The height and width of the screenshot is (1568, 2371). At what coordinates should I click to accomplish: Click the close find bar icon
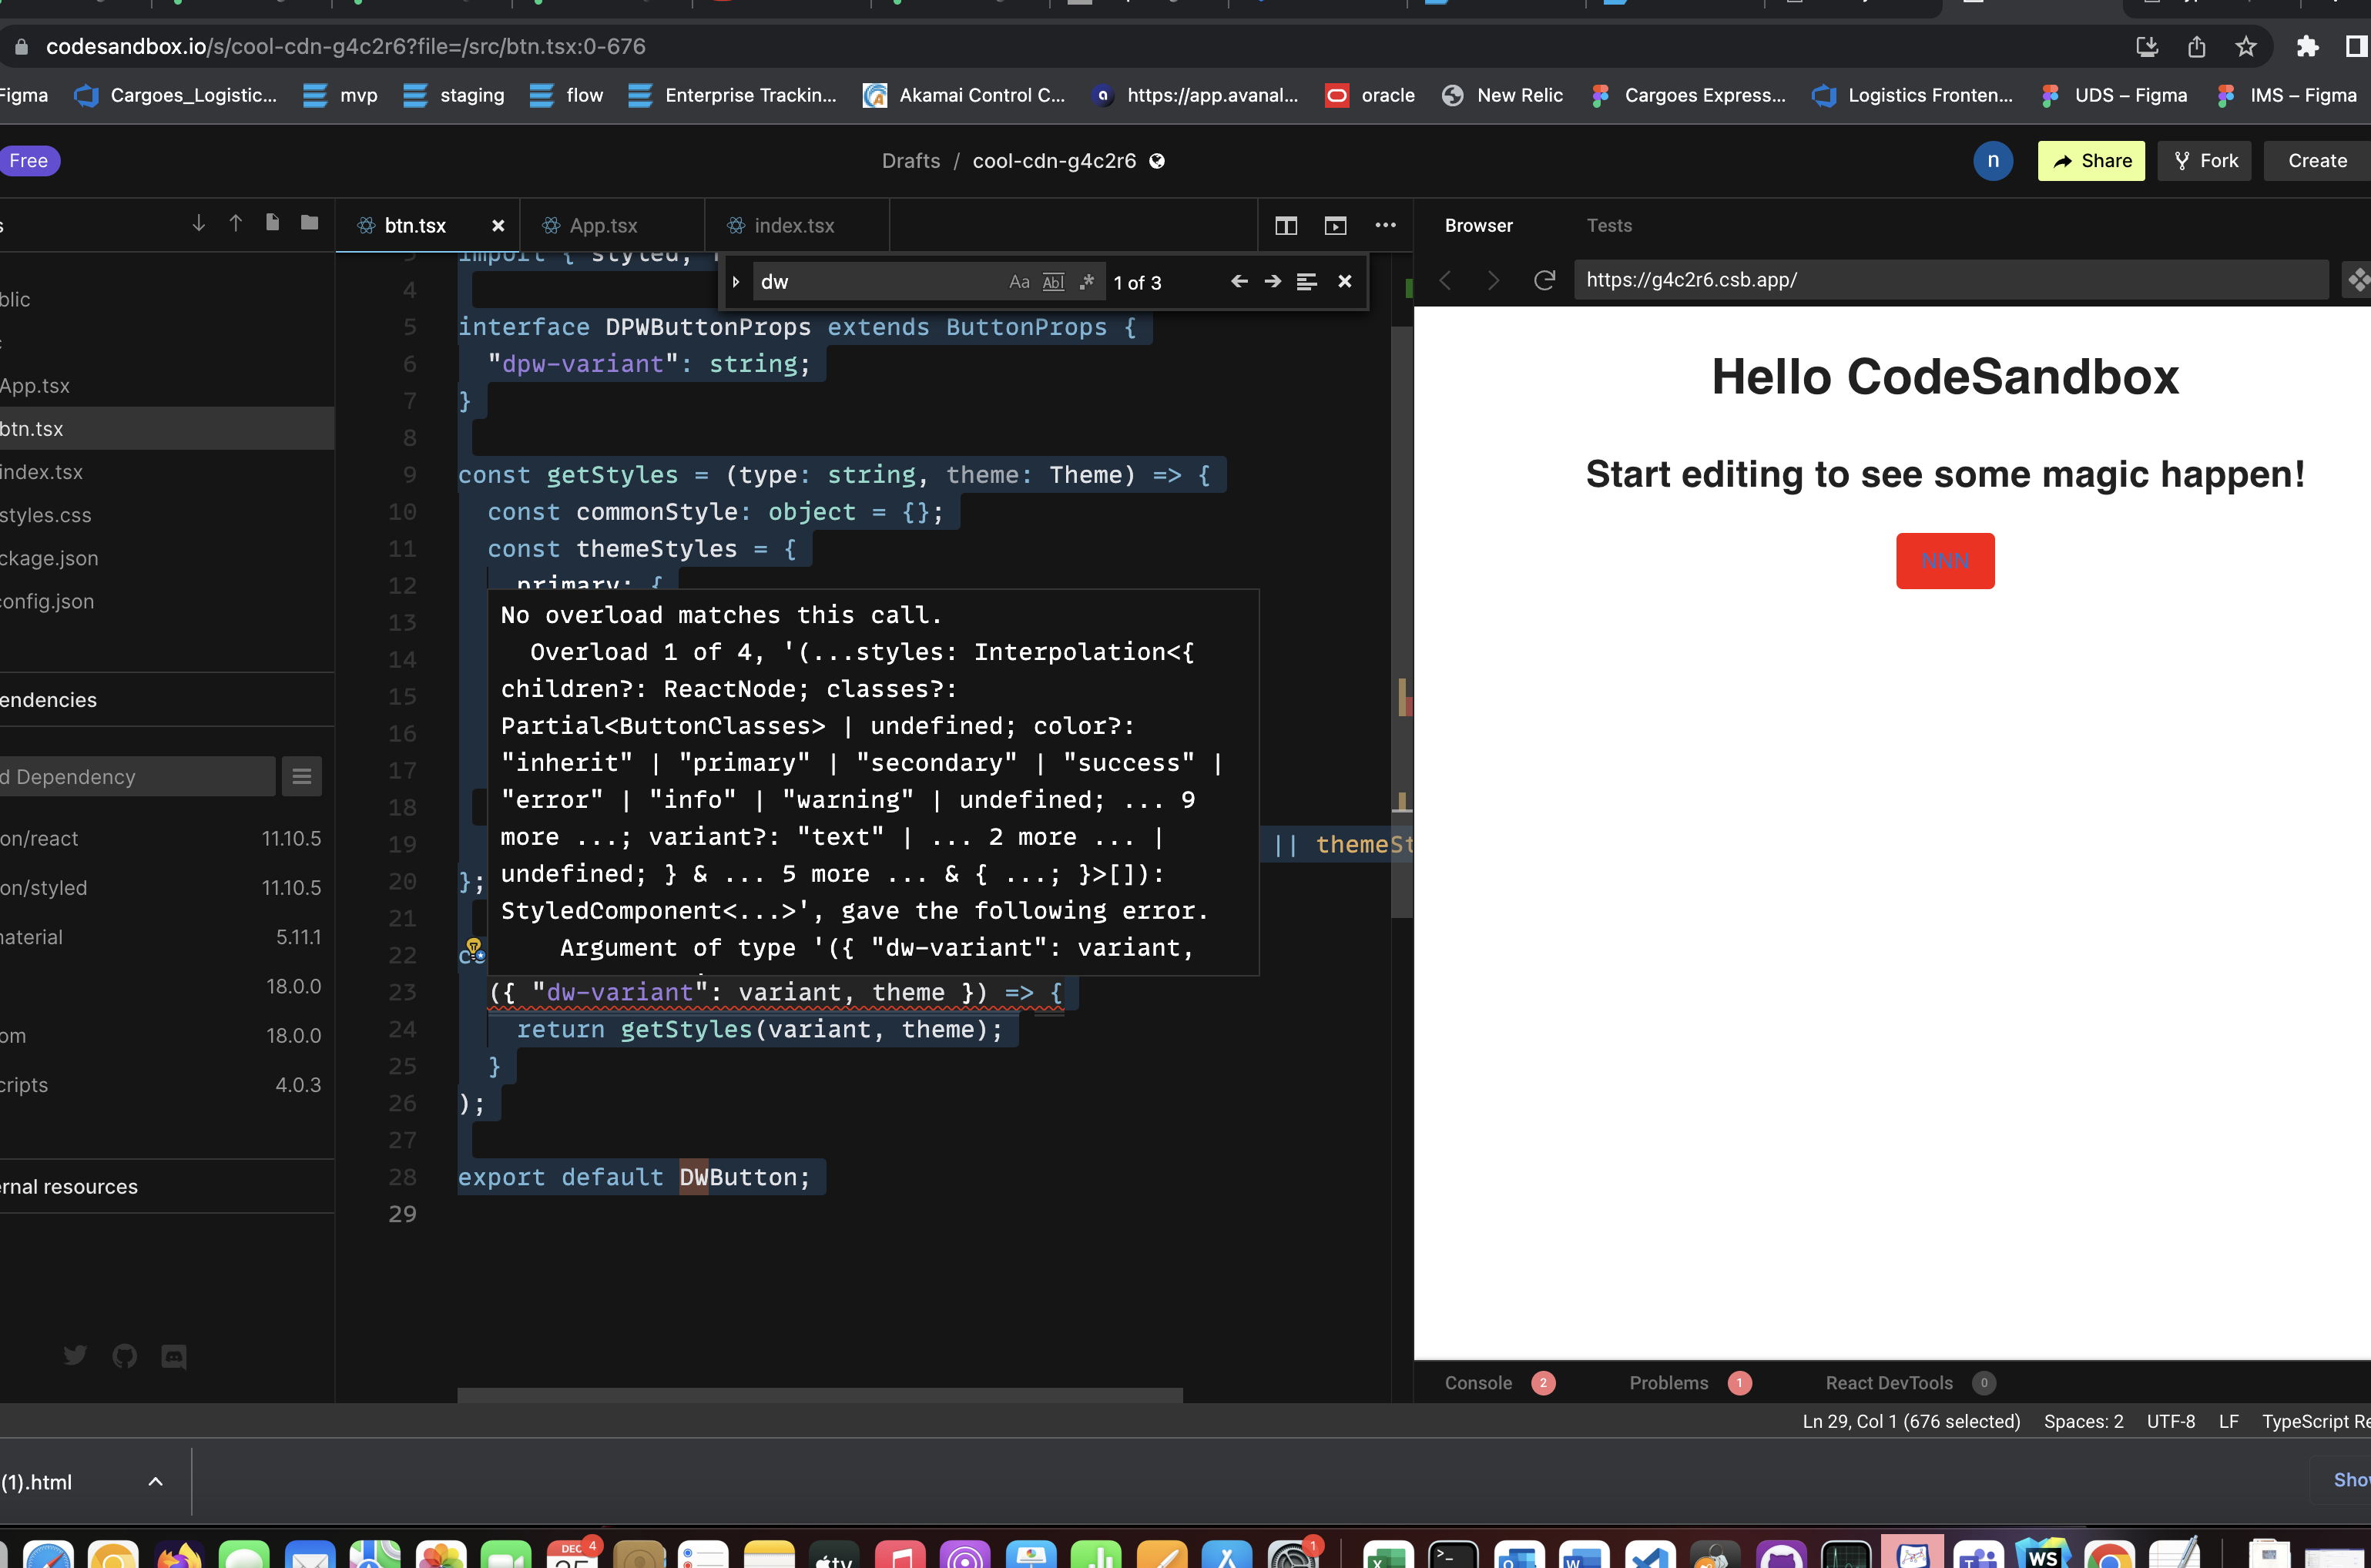point(1344,282)
